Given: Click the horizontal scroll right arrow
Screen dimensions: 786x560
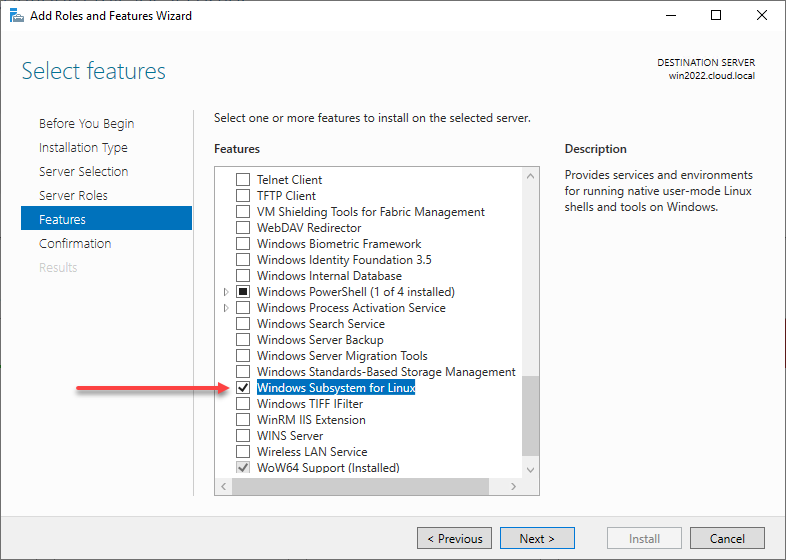Looking at the screenshot, I should (513, 486).
